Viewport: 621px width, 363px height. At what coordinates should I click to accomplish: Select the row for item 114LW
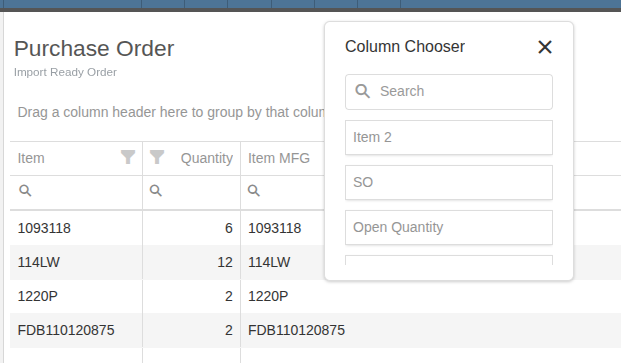pyautogui.click(x=315, y=262)
